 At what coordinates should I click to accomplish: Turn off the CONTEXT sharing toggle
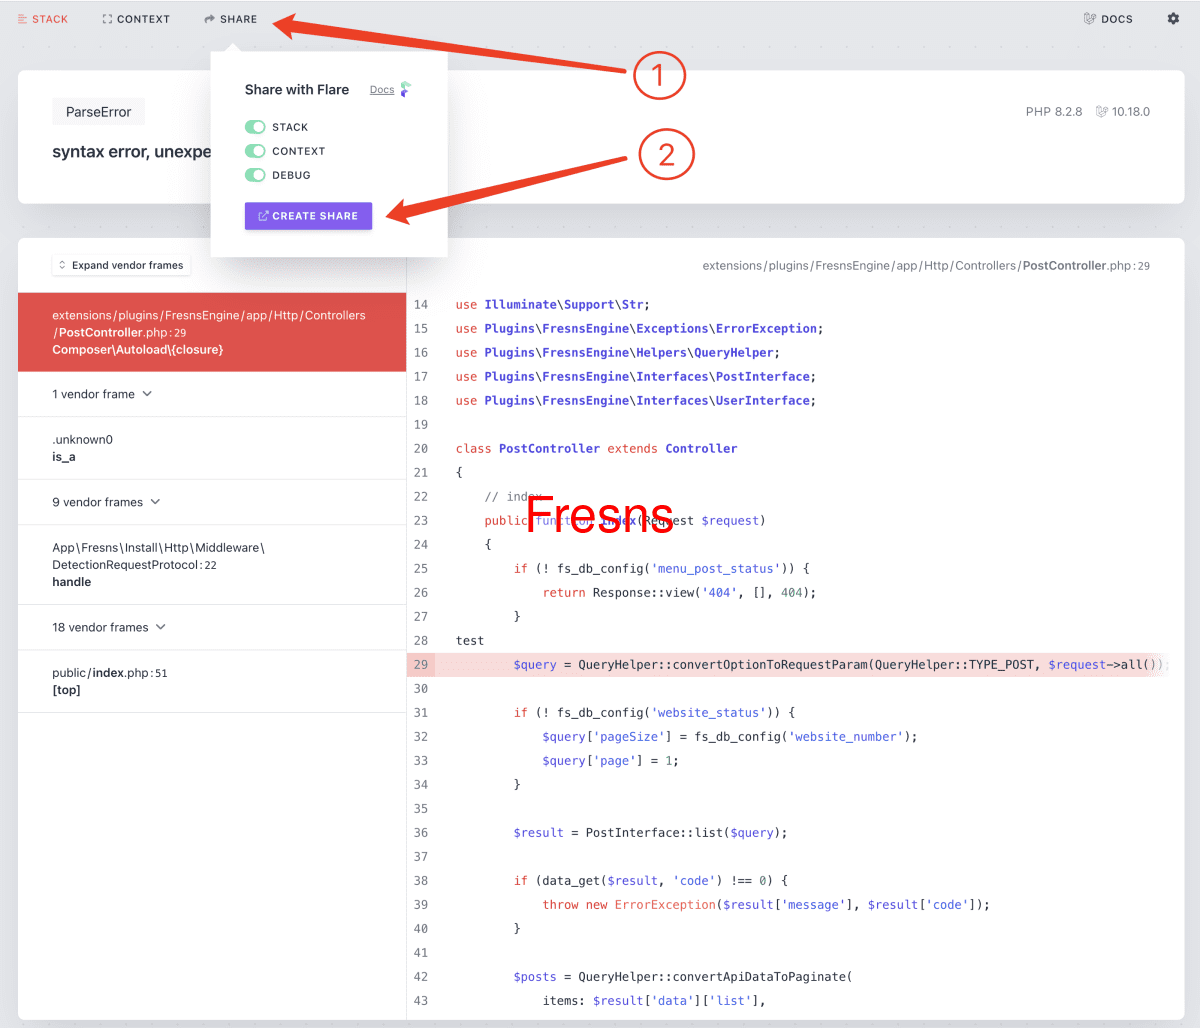(x=256, y=150)
